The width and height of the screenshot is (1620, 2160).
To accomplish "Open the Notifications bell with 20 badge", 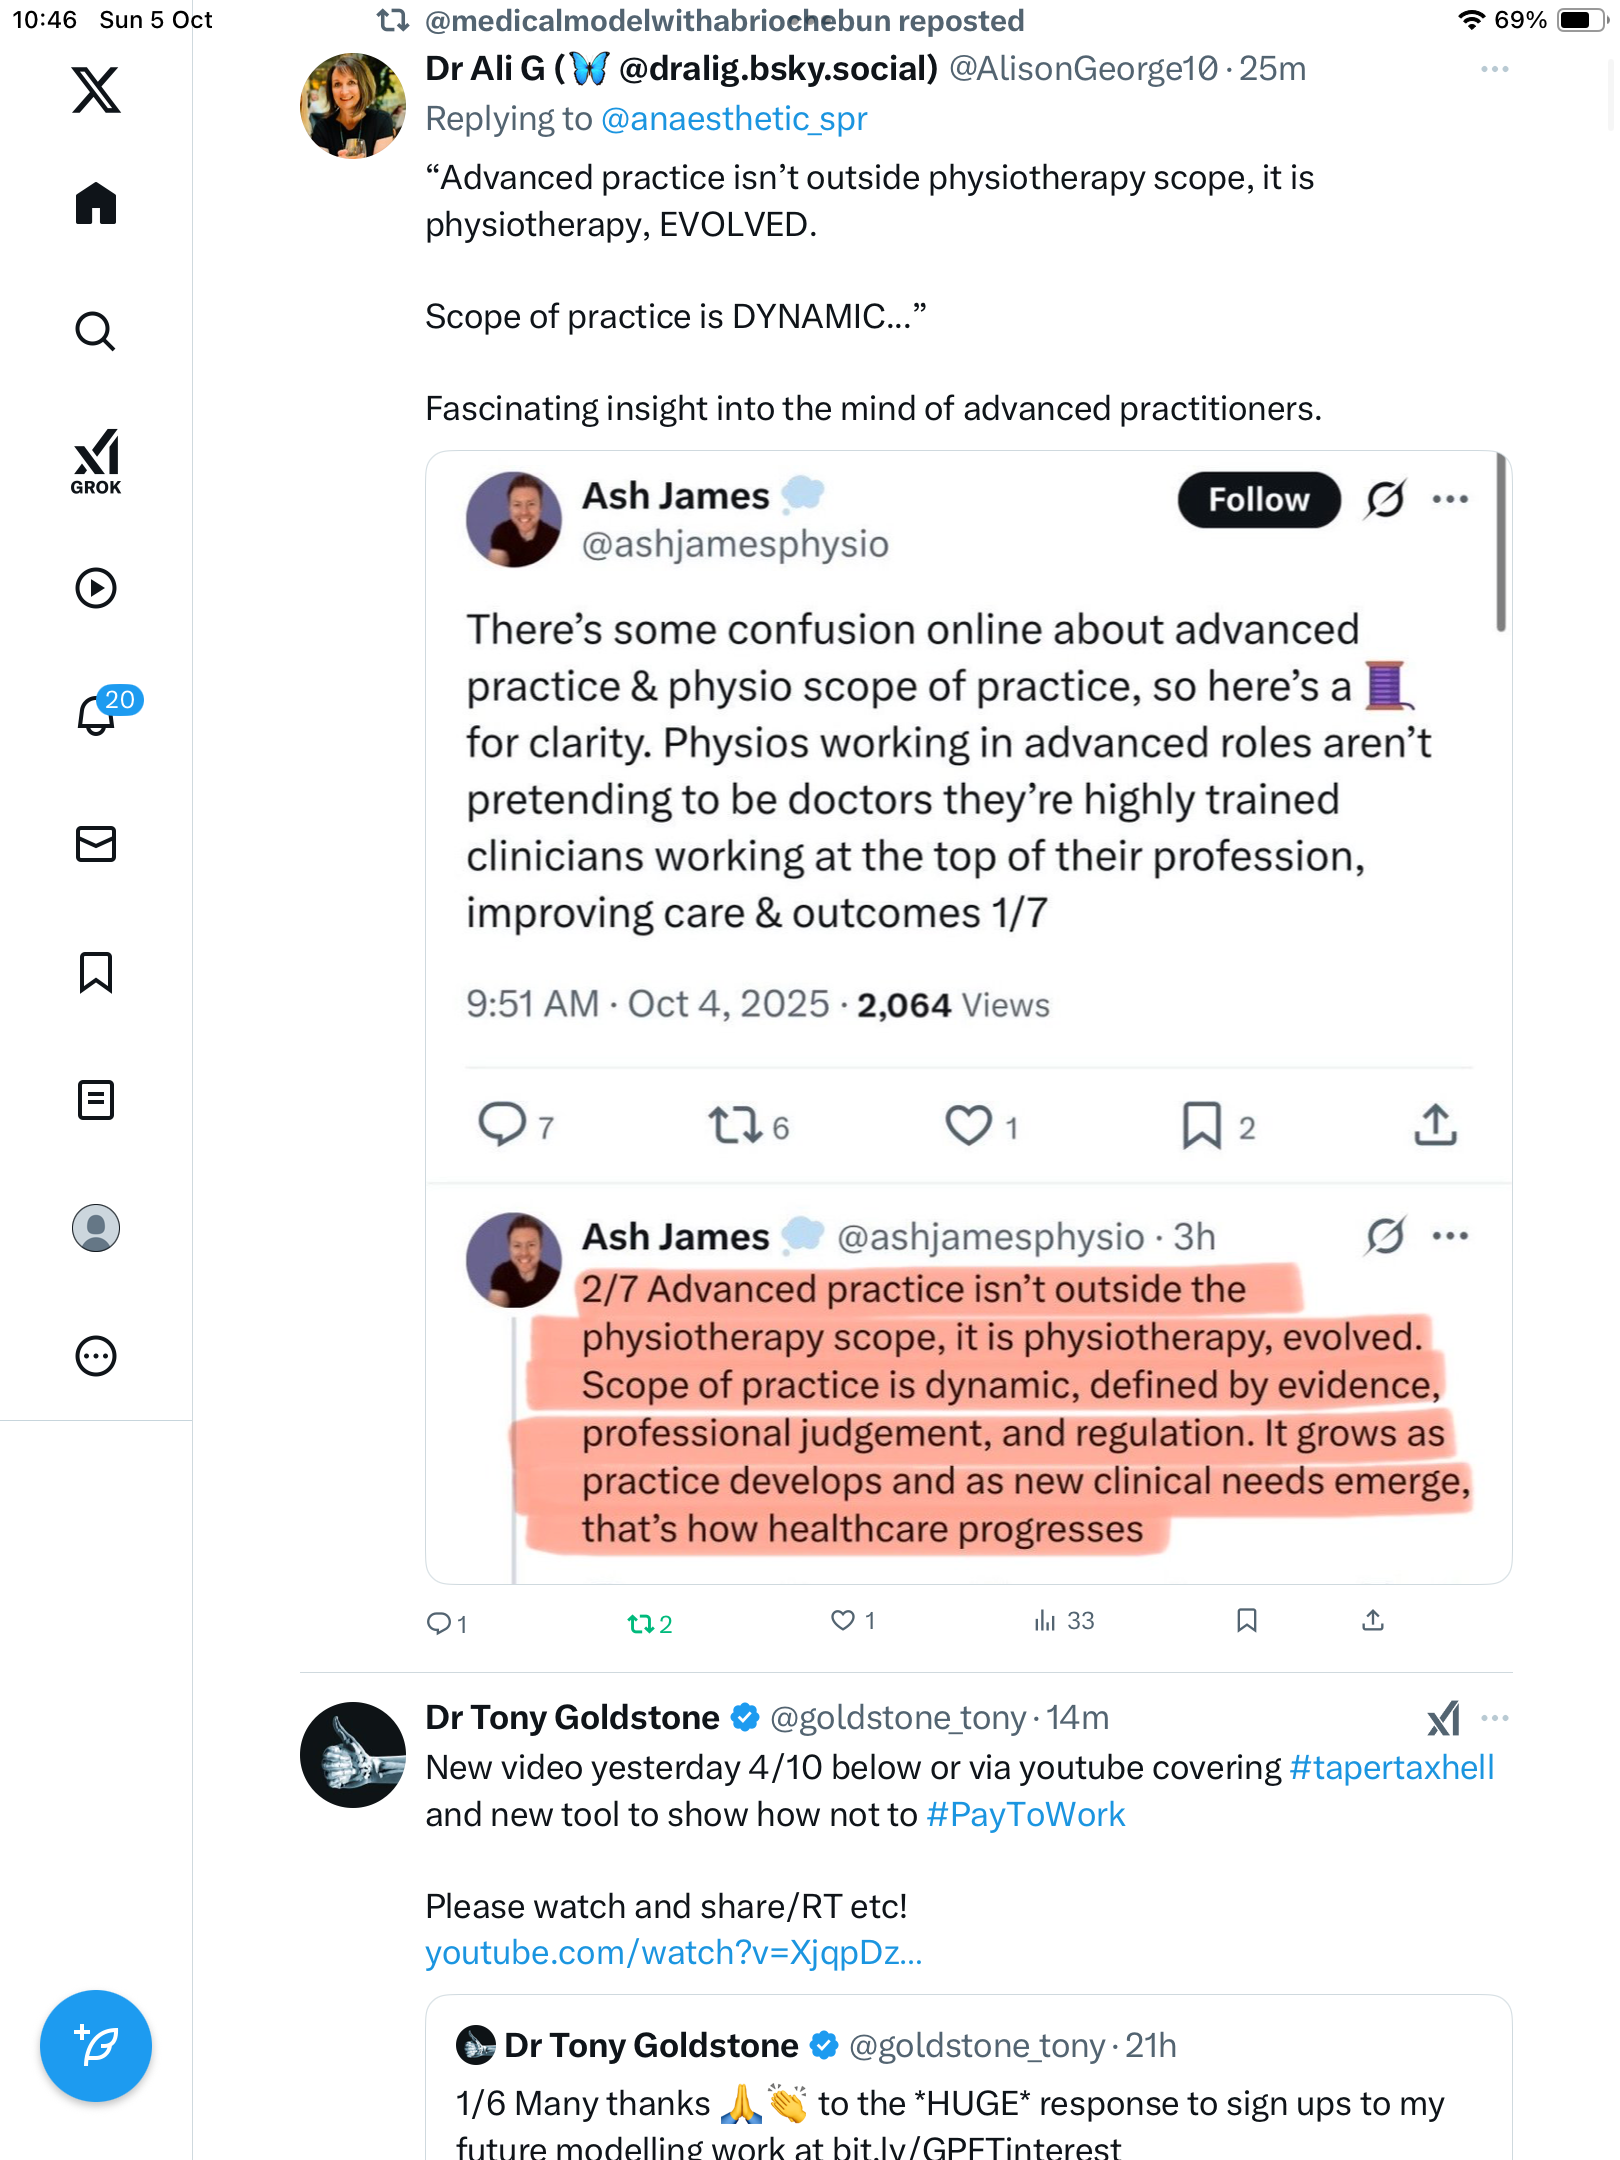I will [x=96, y=716].
